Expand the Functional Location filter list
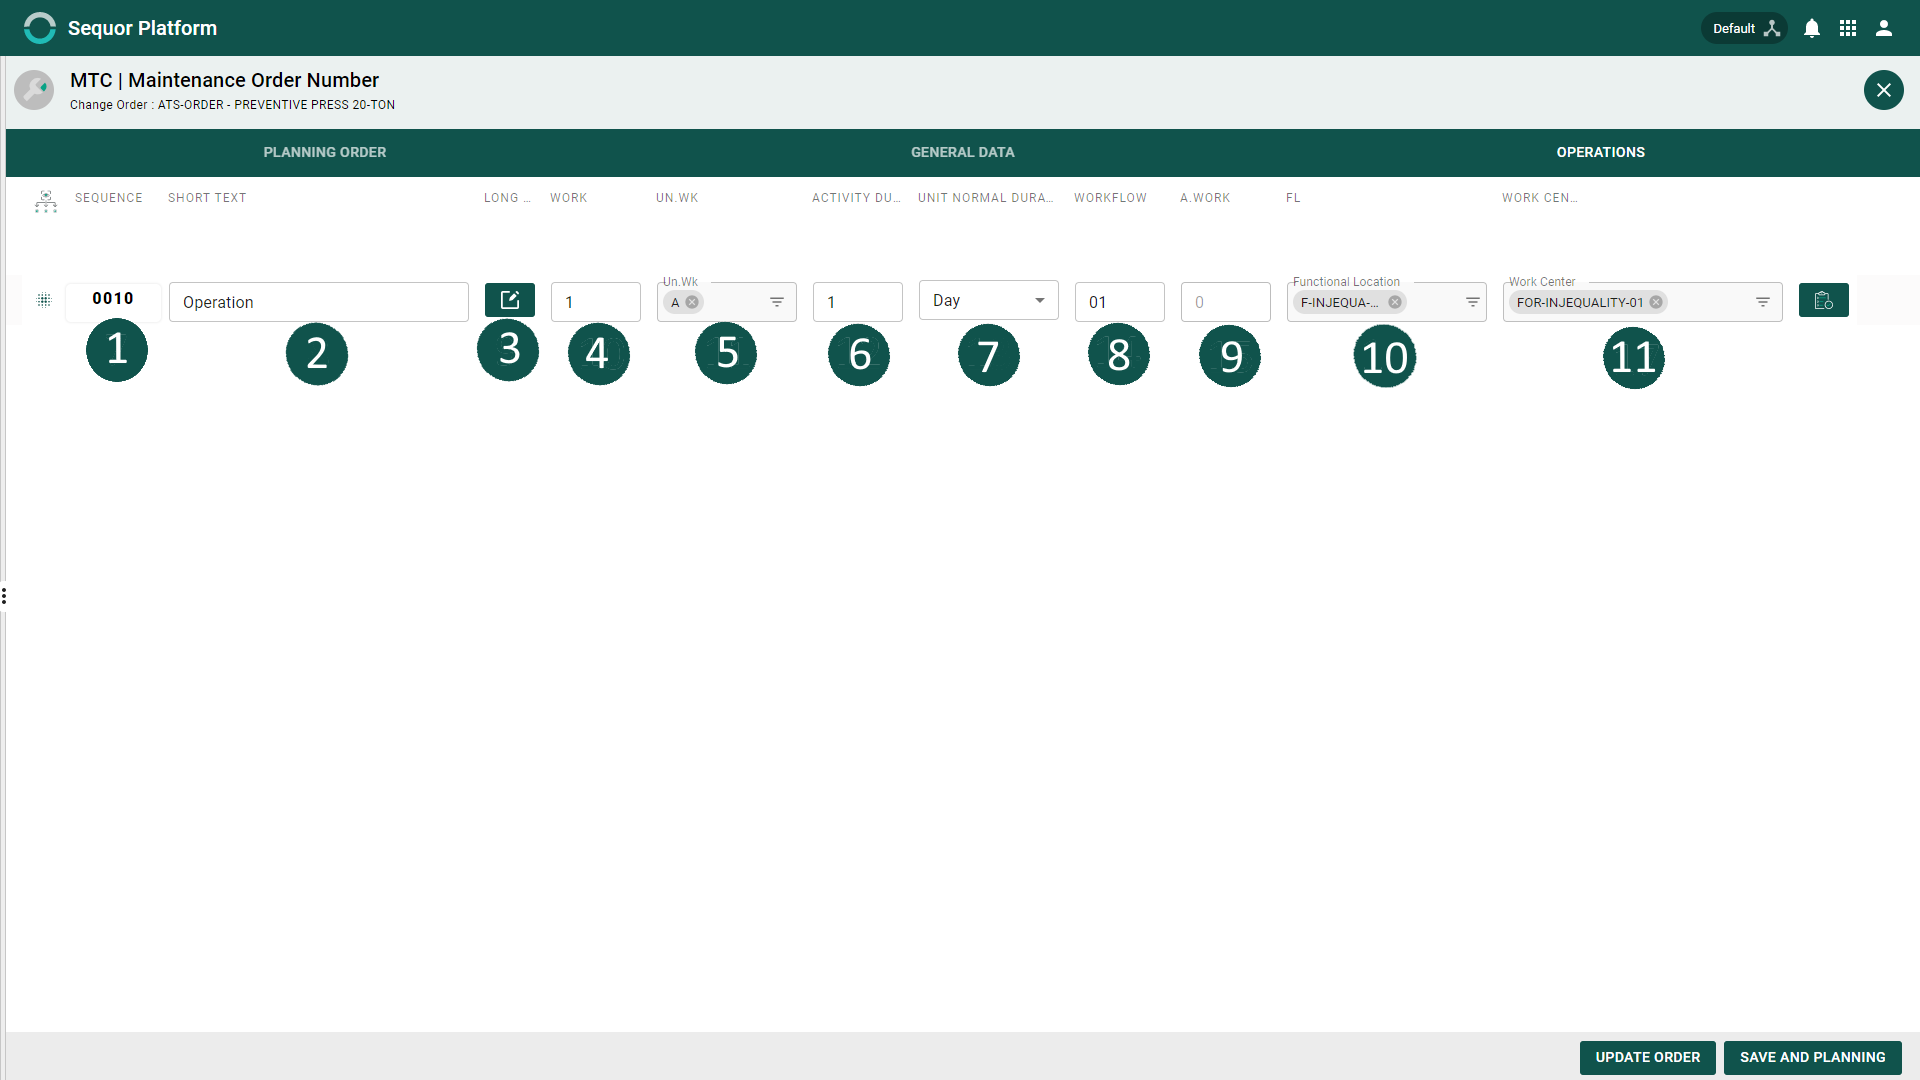Viewport: 1920px width, 1080px height. (1473, 302)
